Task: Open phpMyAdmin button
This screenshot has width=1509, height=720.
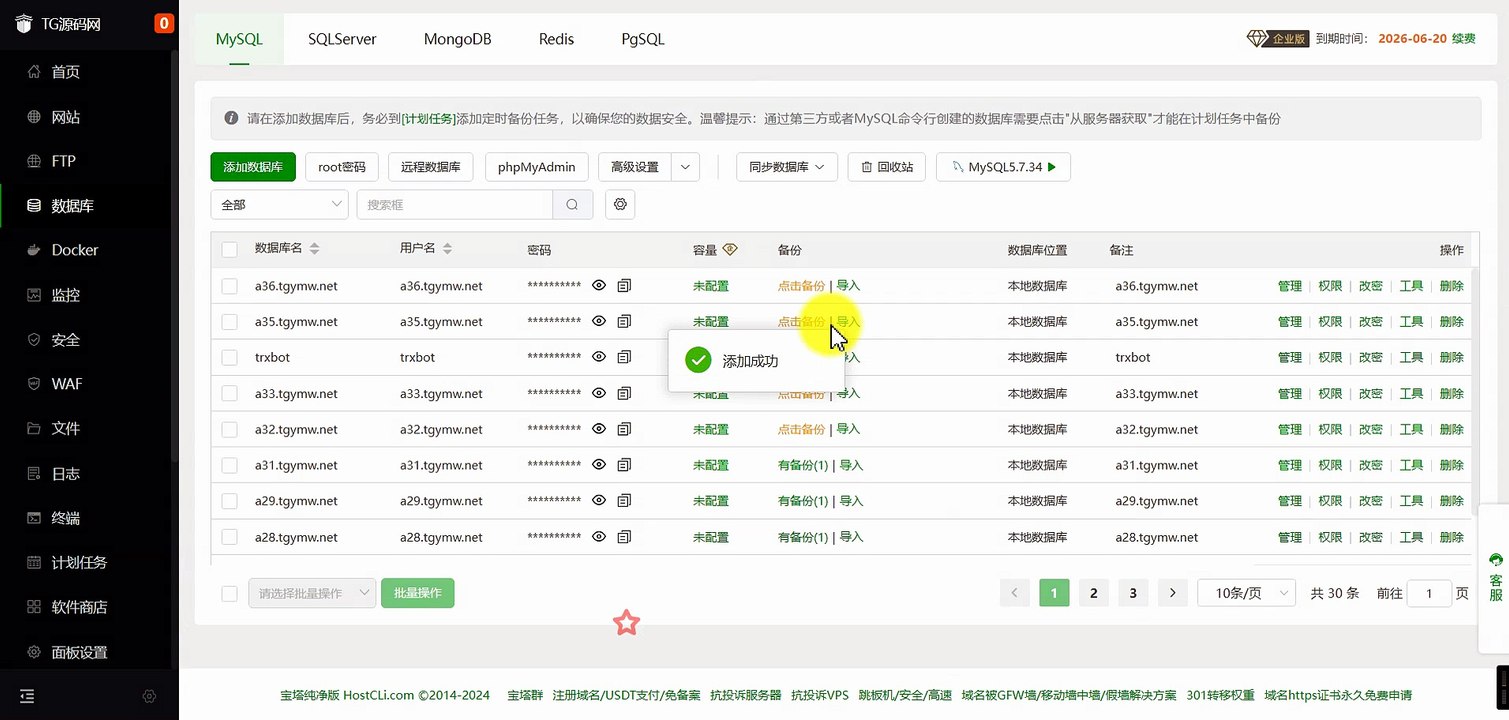Action: [537, 167]
